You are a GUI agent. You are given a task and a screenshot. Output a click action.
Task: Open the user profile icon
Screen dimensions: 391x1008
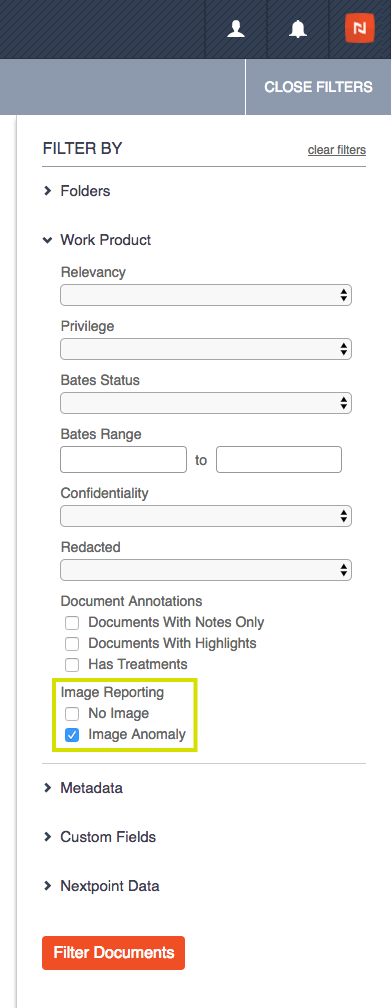(236, 29)
